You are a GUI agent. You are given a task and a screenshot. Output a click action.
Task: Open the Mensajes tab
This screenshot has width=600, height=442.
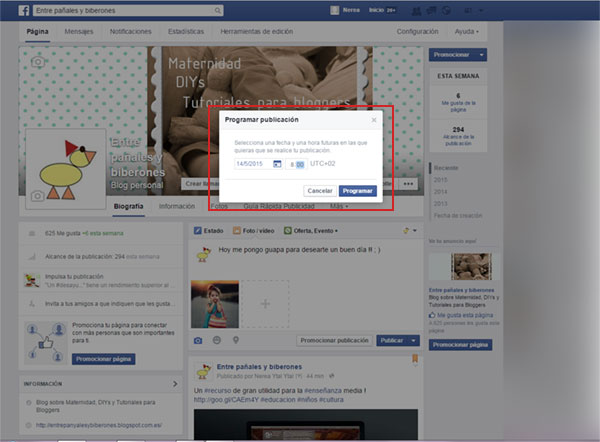79,31
